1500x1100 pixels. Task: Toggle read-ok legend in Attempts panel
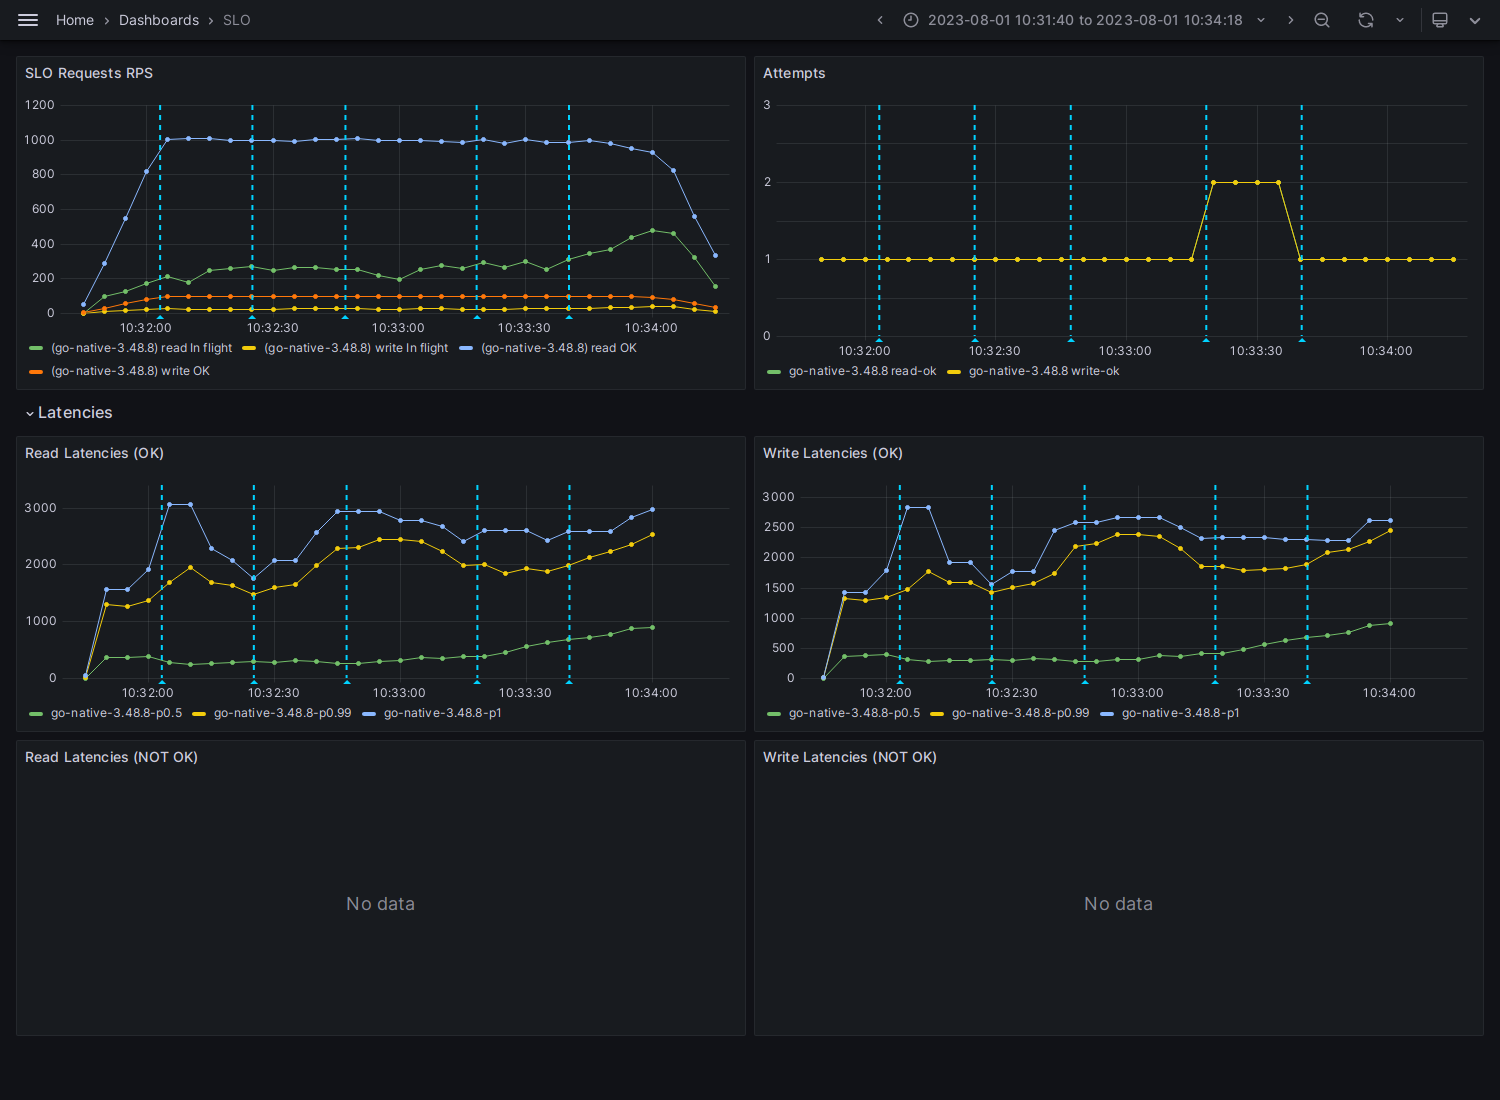point(862,371)
